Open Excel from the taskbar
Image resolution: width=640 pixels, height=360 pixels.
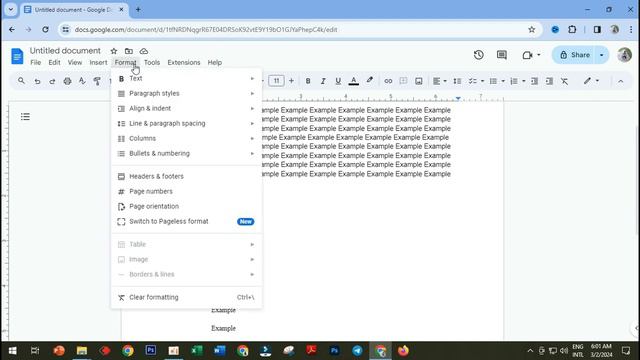tap(197, 351)
